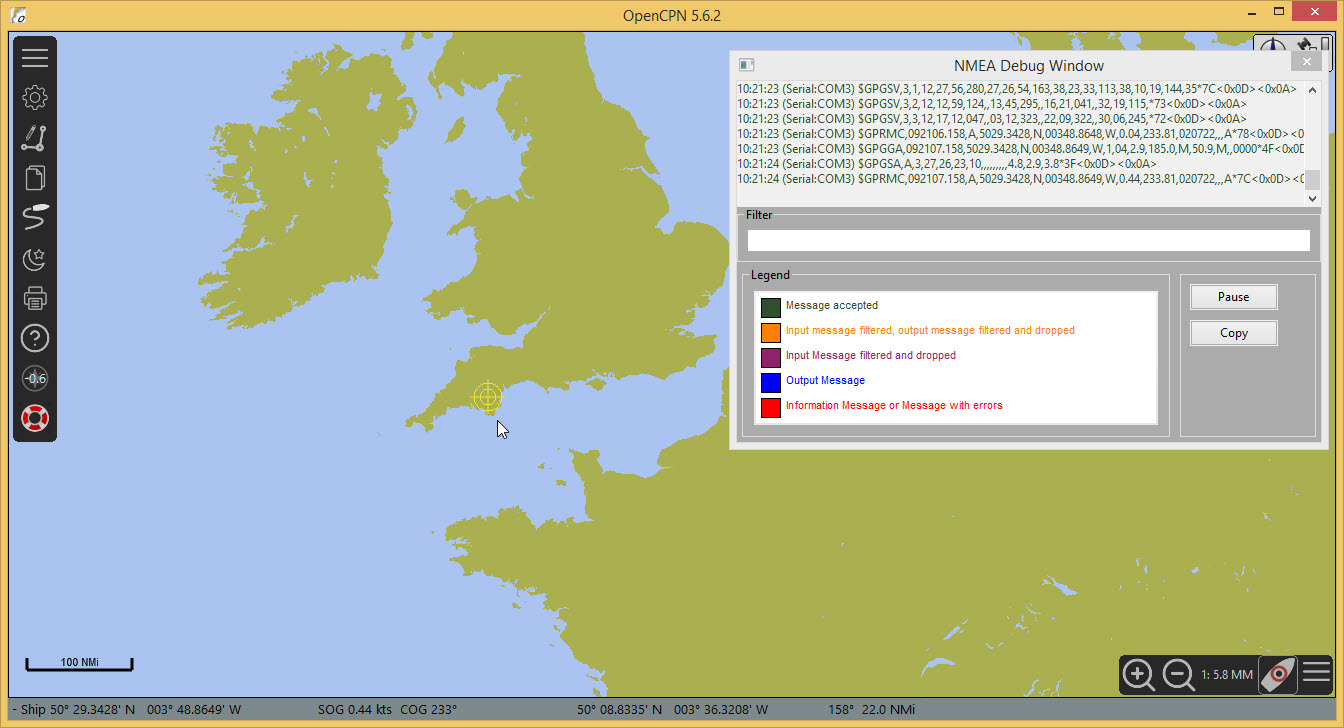
Task: Change color scheme with moon-star icon
Action: (x=35, y=259)
